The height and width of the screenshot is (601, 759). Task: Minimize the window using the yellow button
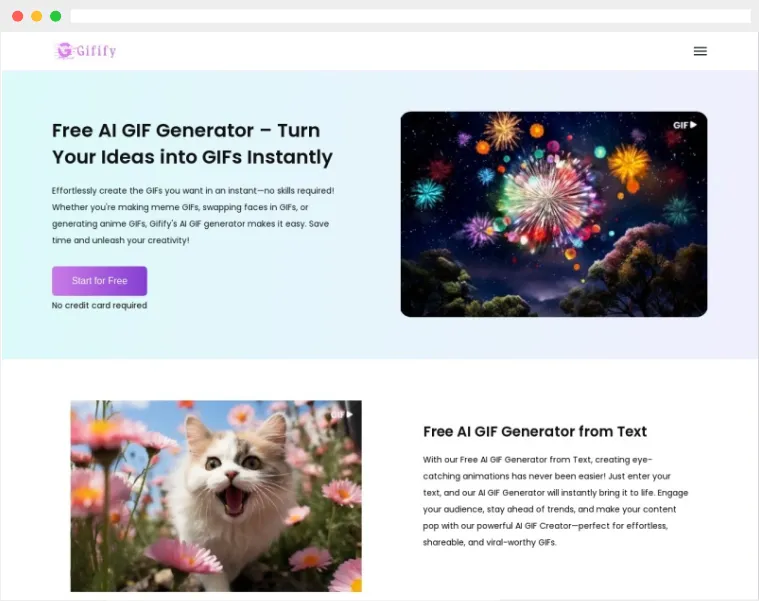coord(36,16)
